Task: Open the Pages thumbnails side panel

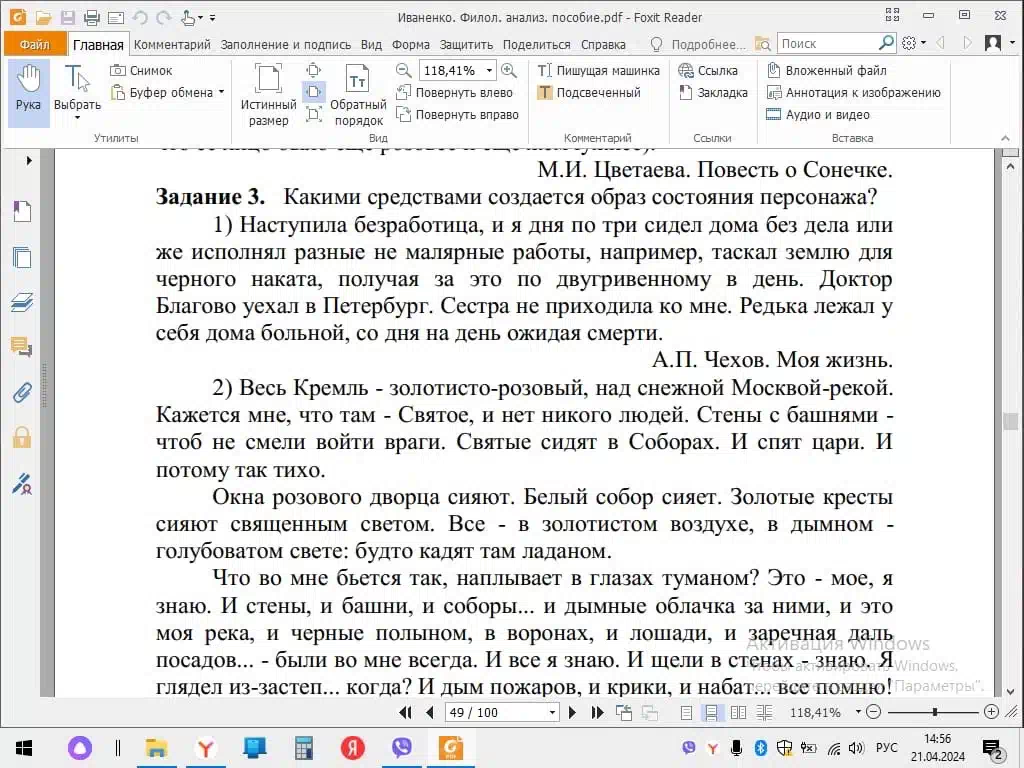Action: click(22, 257)
